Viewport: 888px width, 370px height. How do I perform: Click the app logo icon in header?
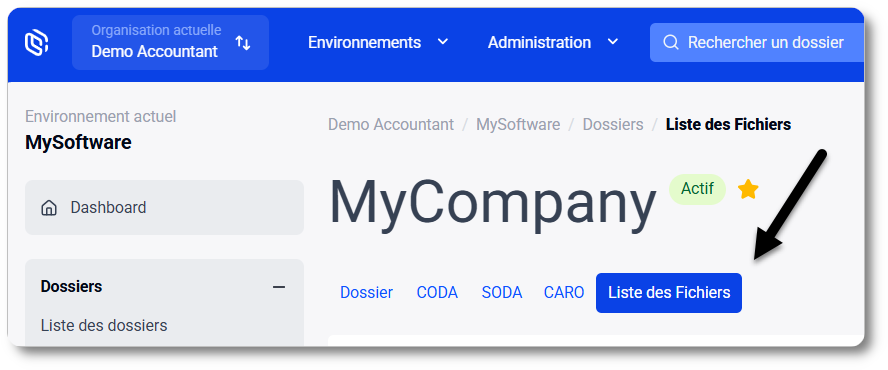click(37, 43)
